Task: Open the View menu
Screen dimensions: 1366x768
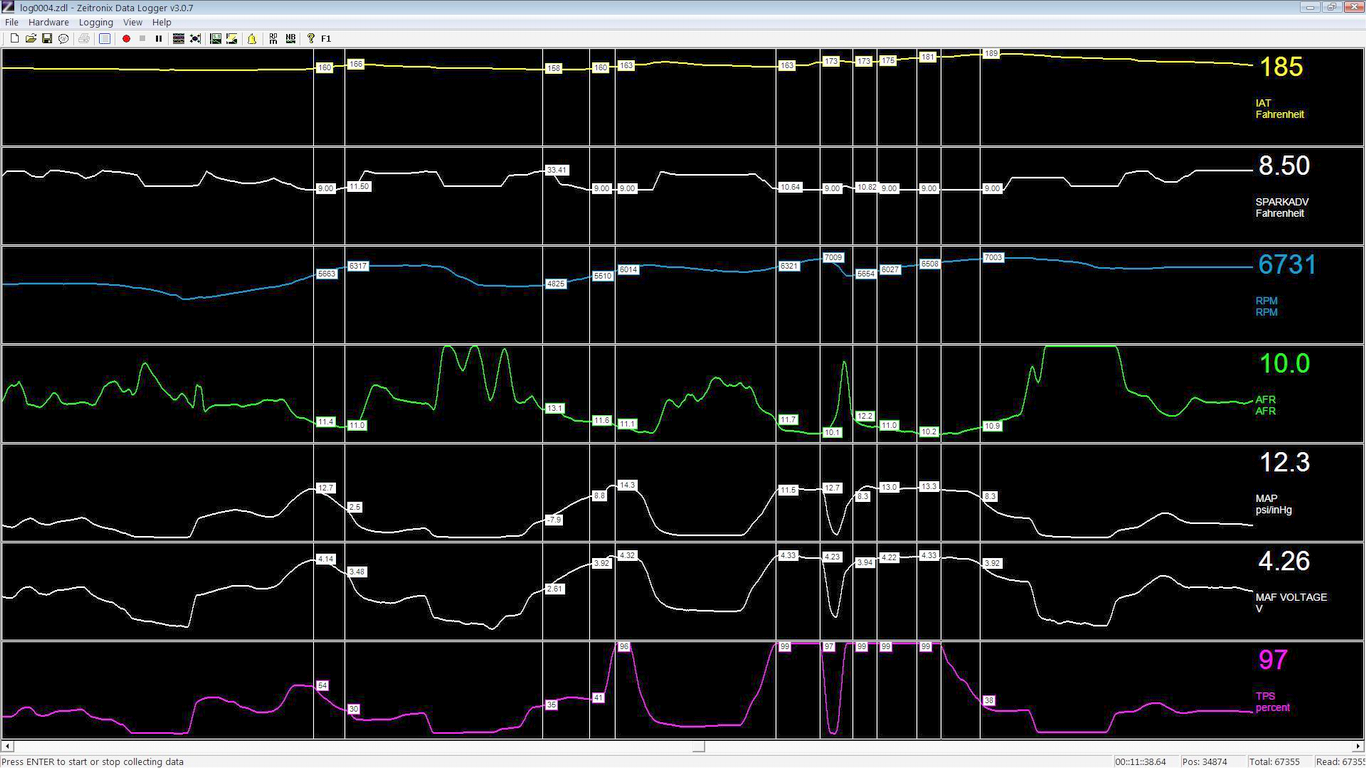Action: pyautogui.click(x=132, y=22)
